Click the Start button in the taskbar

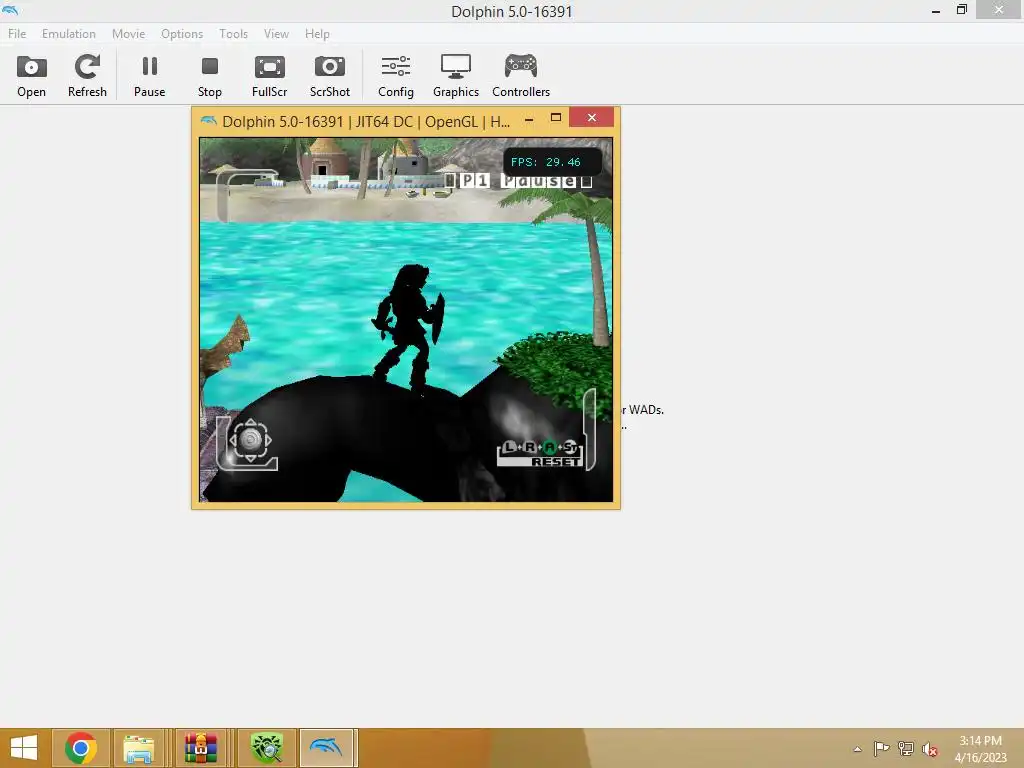(24, 748)
